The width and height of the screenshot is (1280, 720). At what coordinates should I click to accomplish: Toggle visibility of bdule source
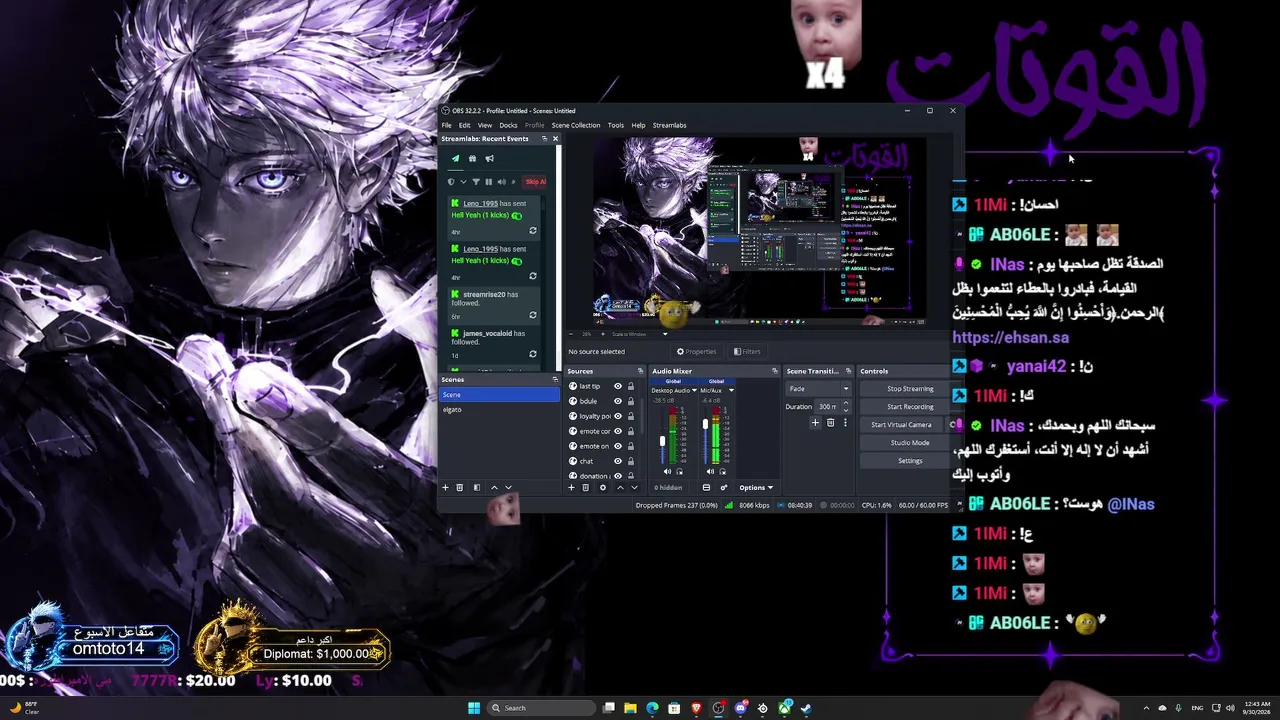point(618,401)
